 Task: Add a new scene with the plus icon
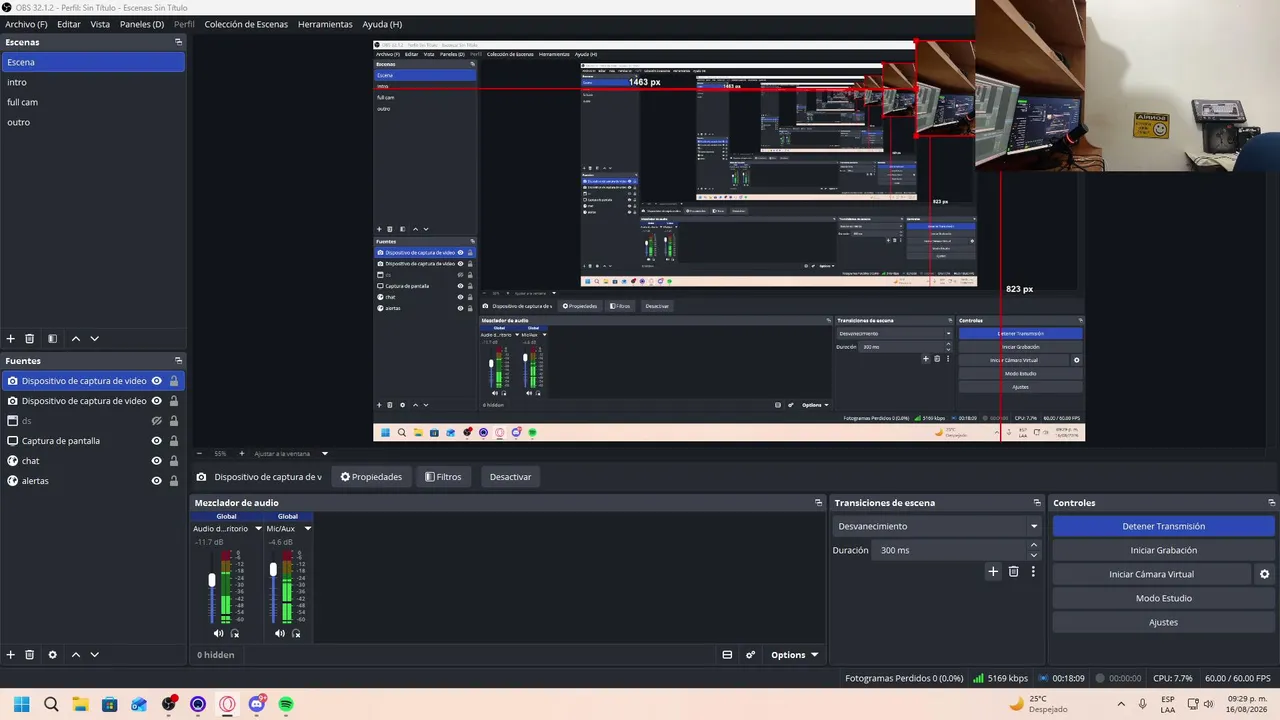pyautogui.click(x=11, y=339)
